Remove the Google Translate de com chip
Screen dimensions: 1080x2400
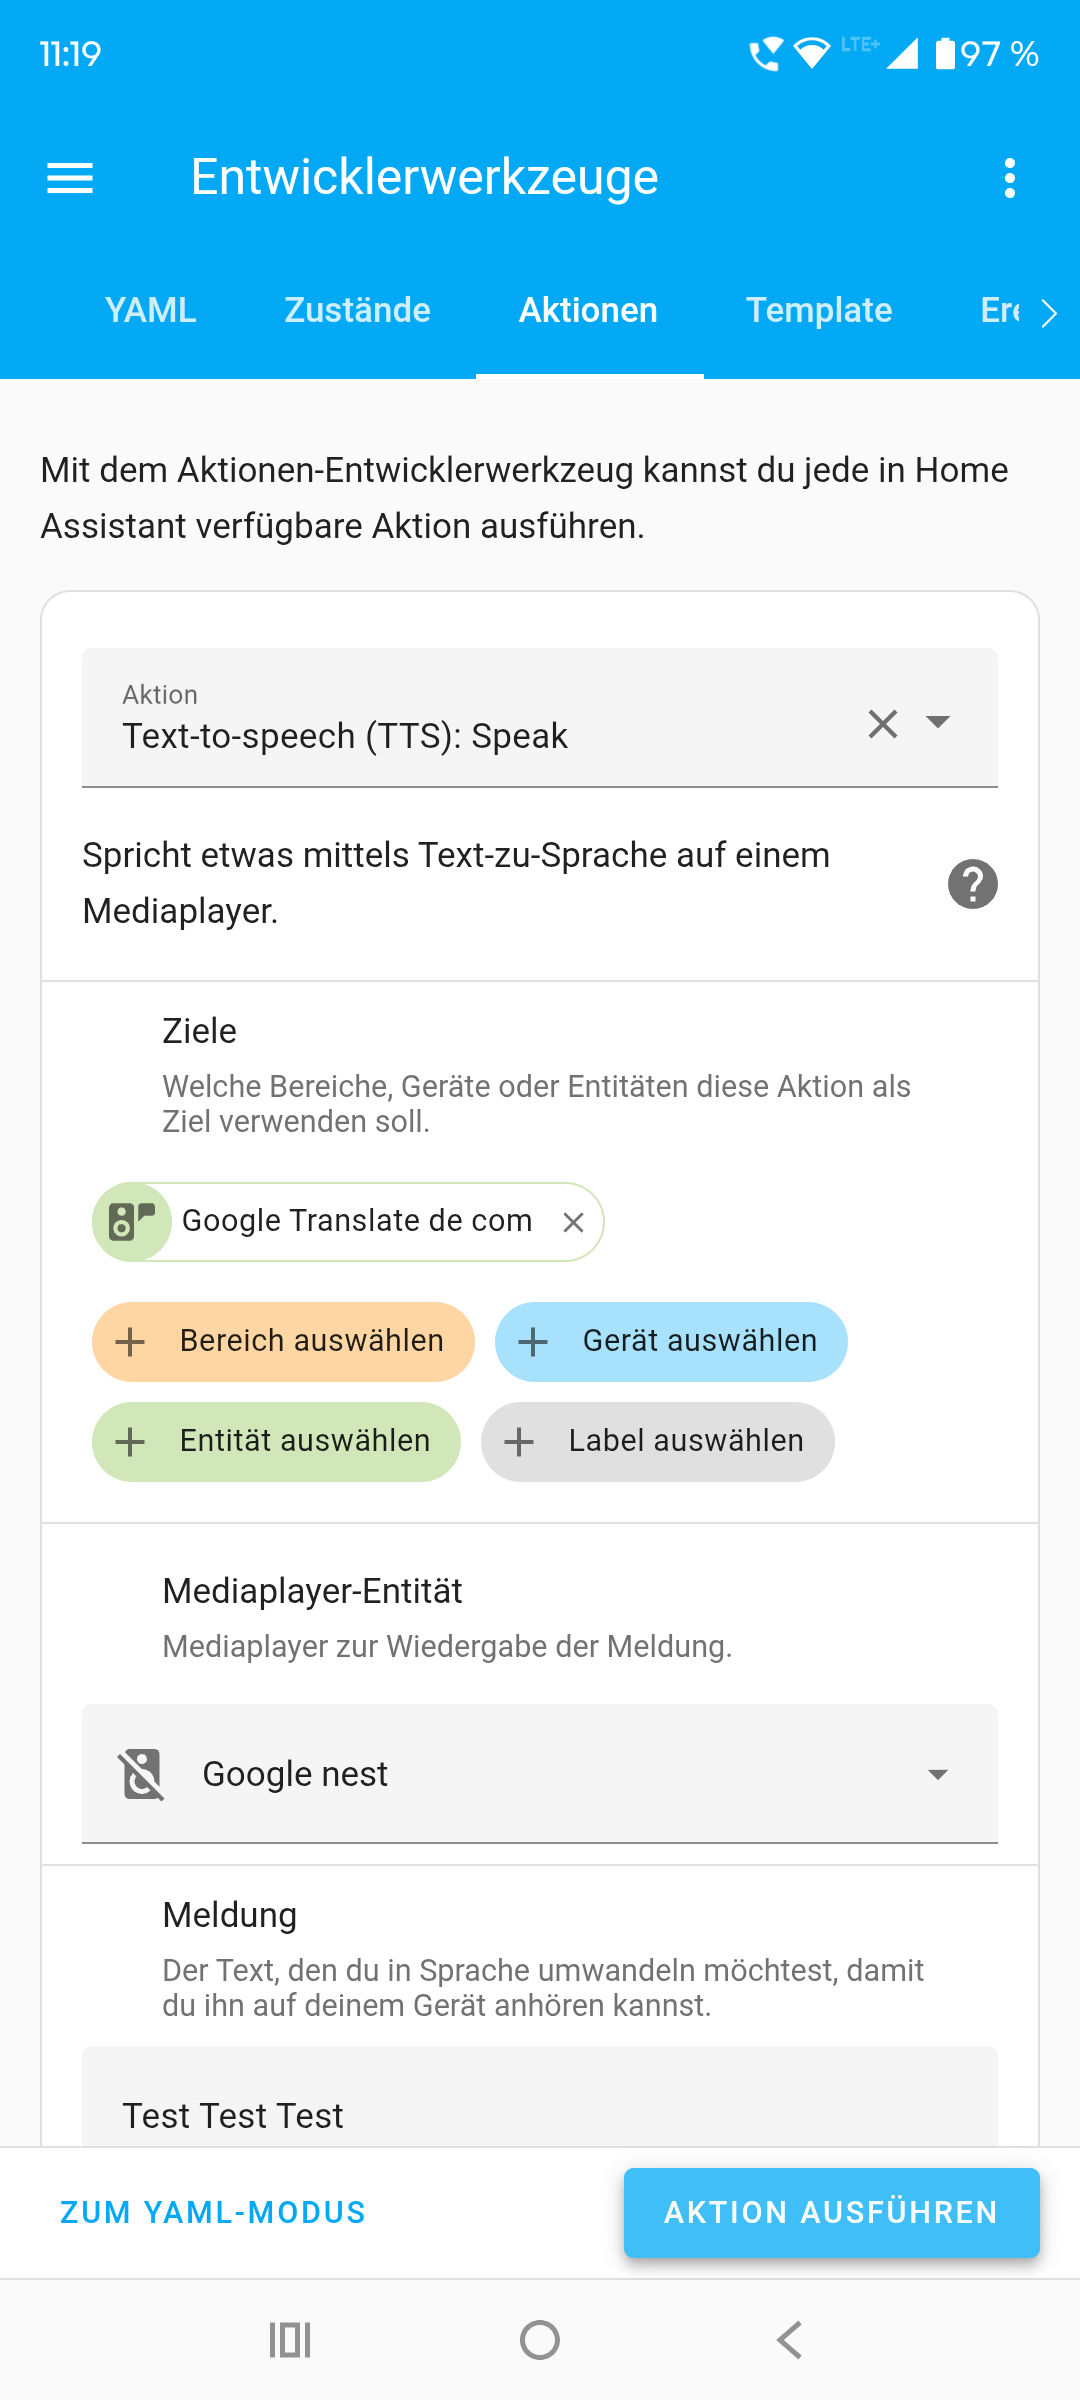573,1222
